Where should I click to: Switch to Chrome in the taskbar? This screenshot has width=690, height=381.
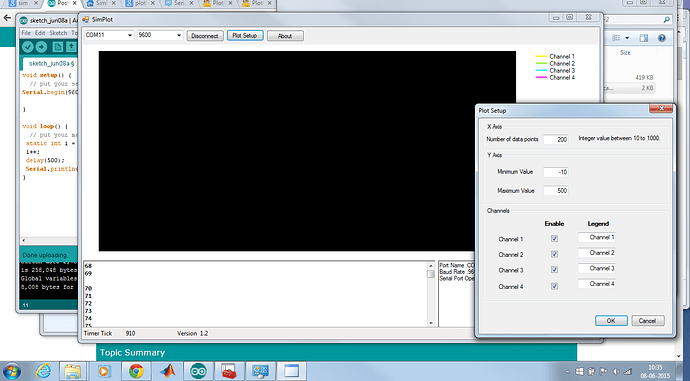pos(136,371)
